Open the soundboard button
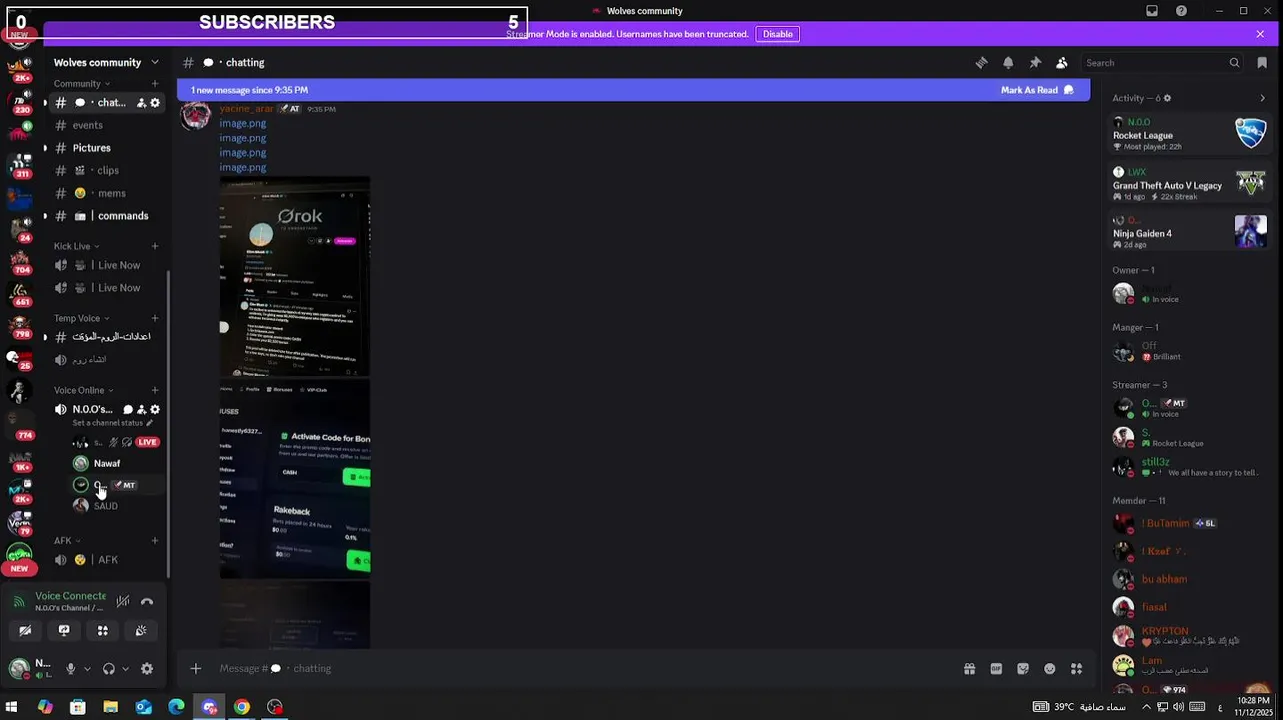The image size is (1283, 720). coord(141,630)
